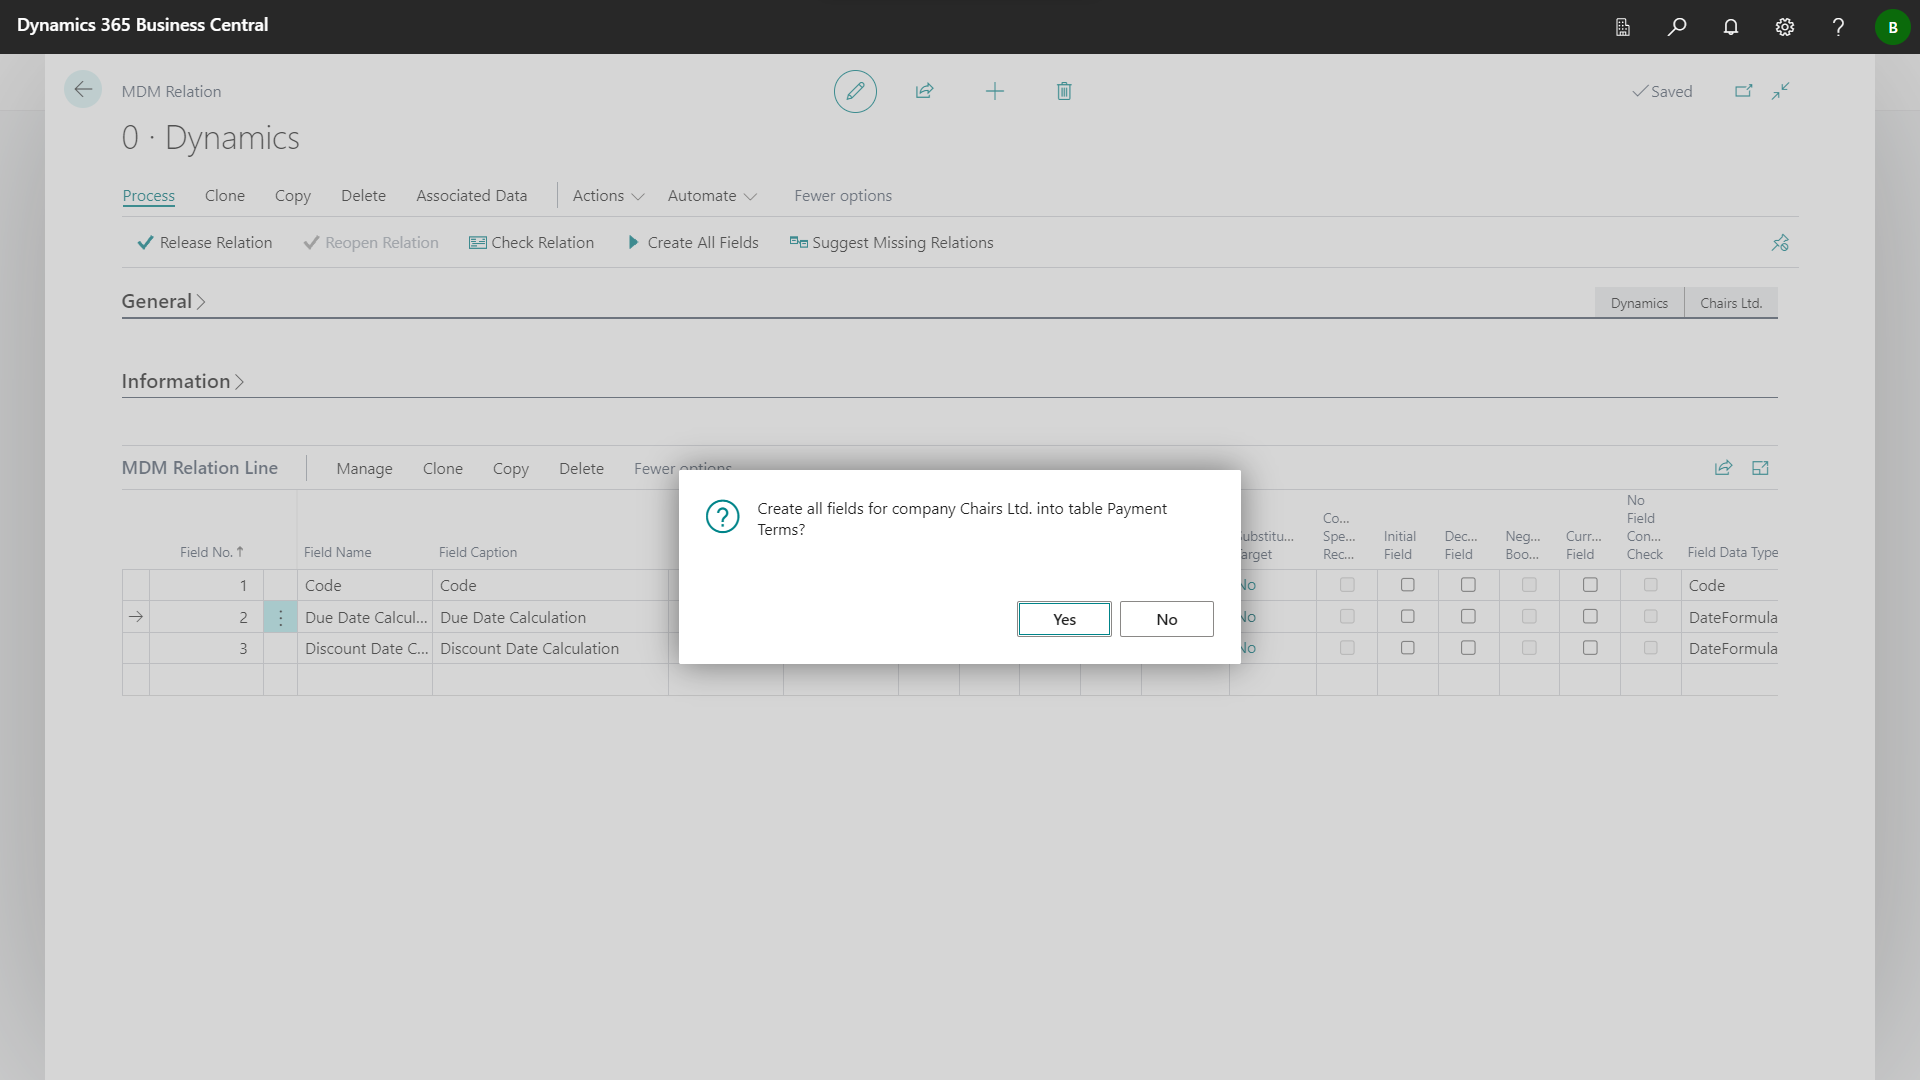
Task: Open Delete in Relation Line toolbar
Action: pyautogui.click(x=581, y=469)
